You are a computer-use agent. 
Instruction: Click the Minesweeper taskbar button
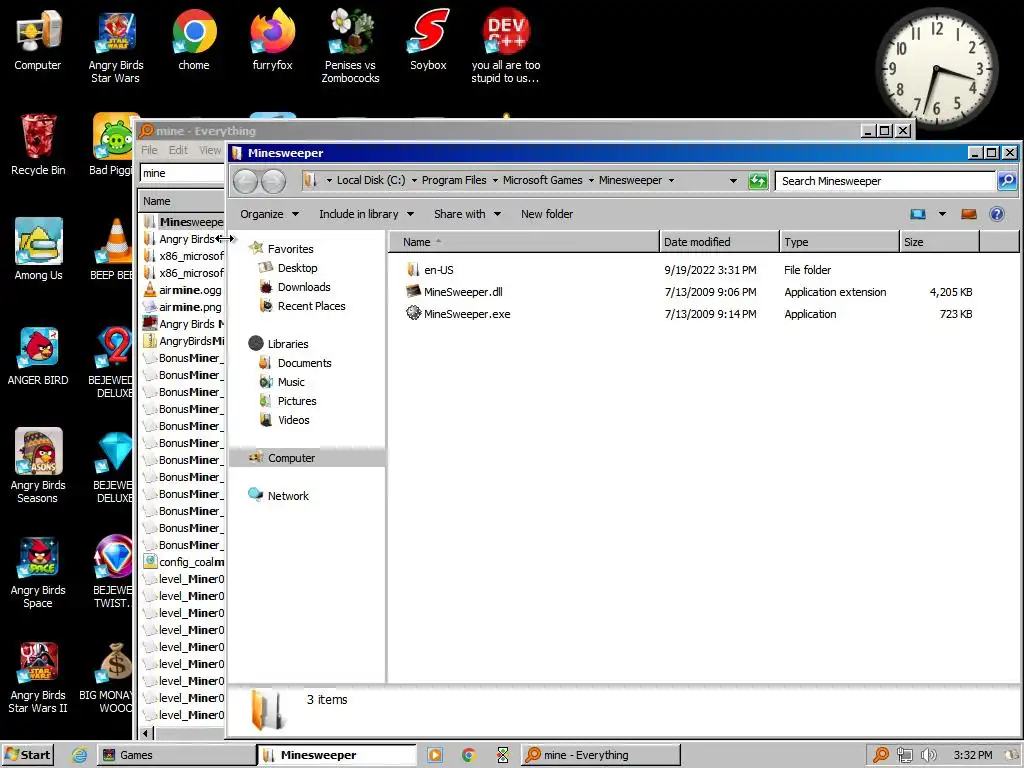click(x=336, y=755)
